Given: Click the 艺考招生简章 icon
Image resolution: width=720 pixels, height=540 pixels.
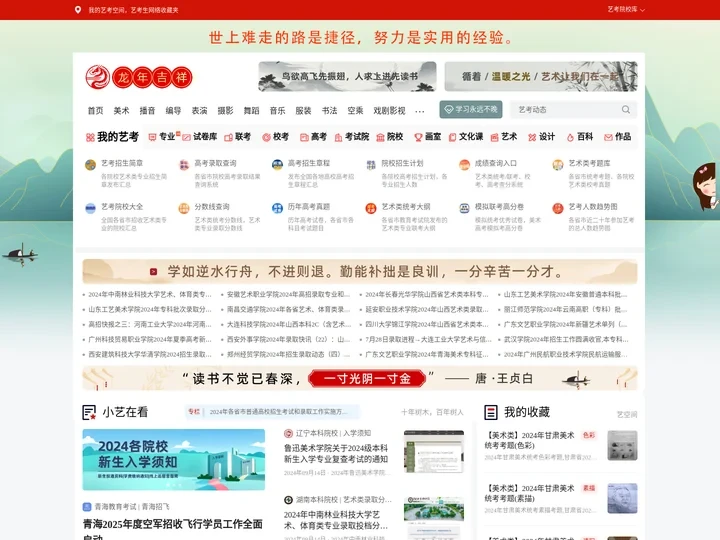Looking at the screenshot, I should [90, 165].
